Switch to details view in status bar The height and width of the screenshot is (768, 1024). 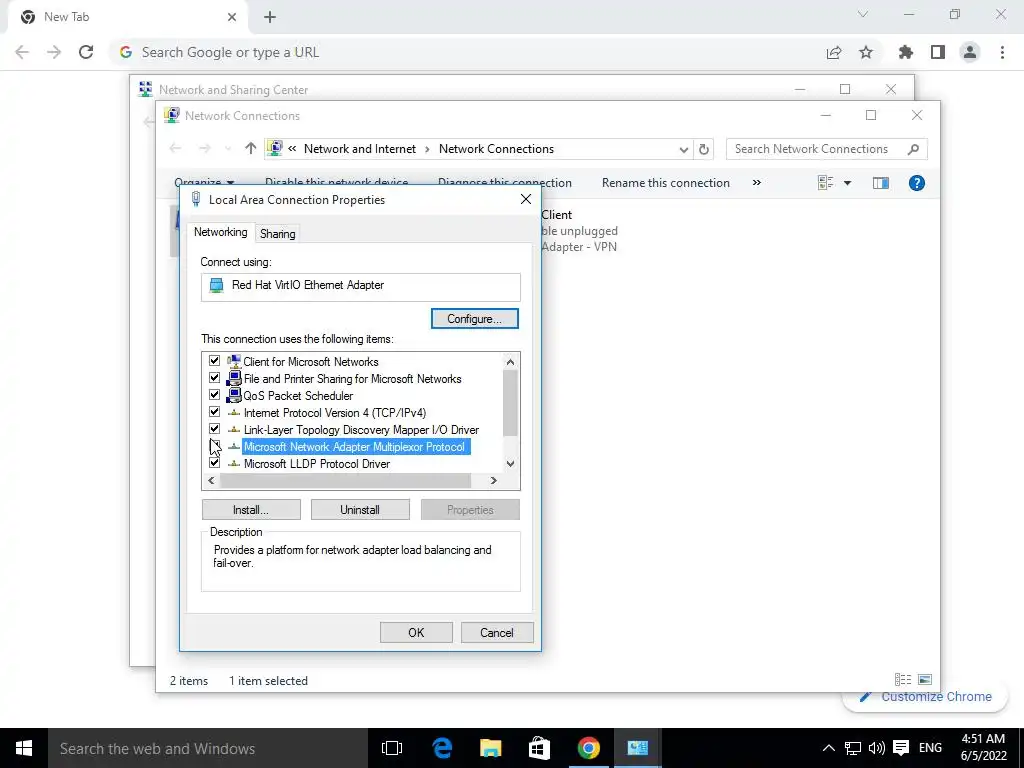(x=903, y=680)
